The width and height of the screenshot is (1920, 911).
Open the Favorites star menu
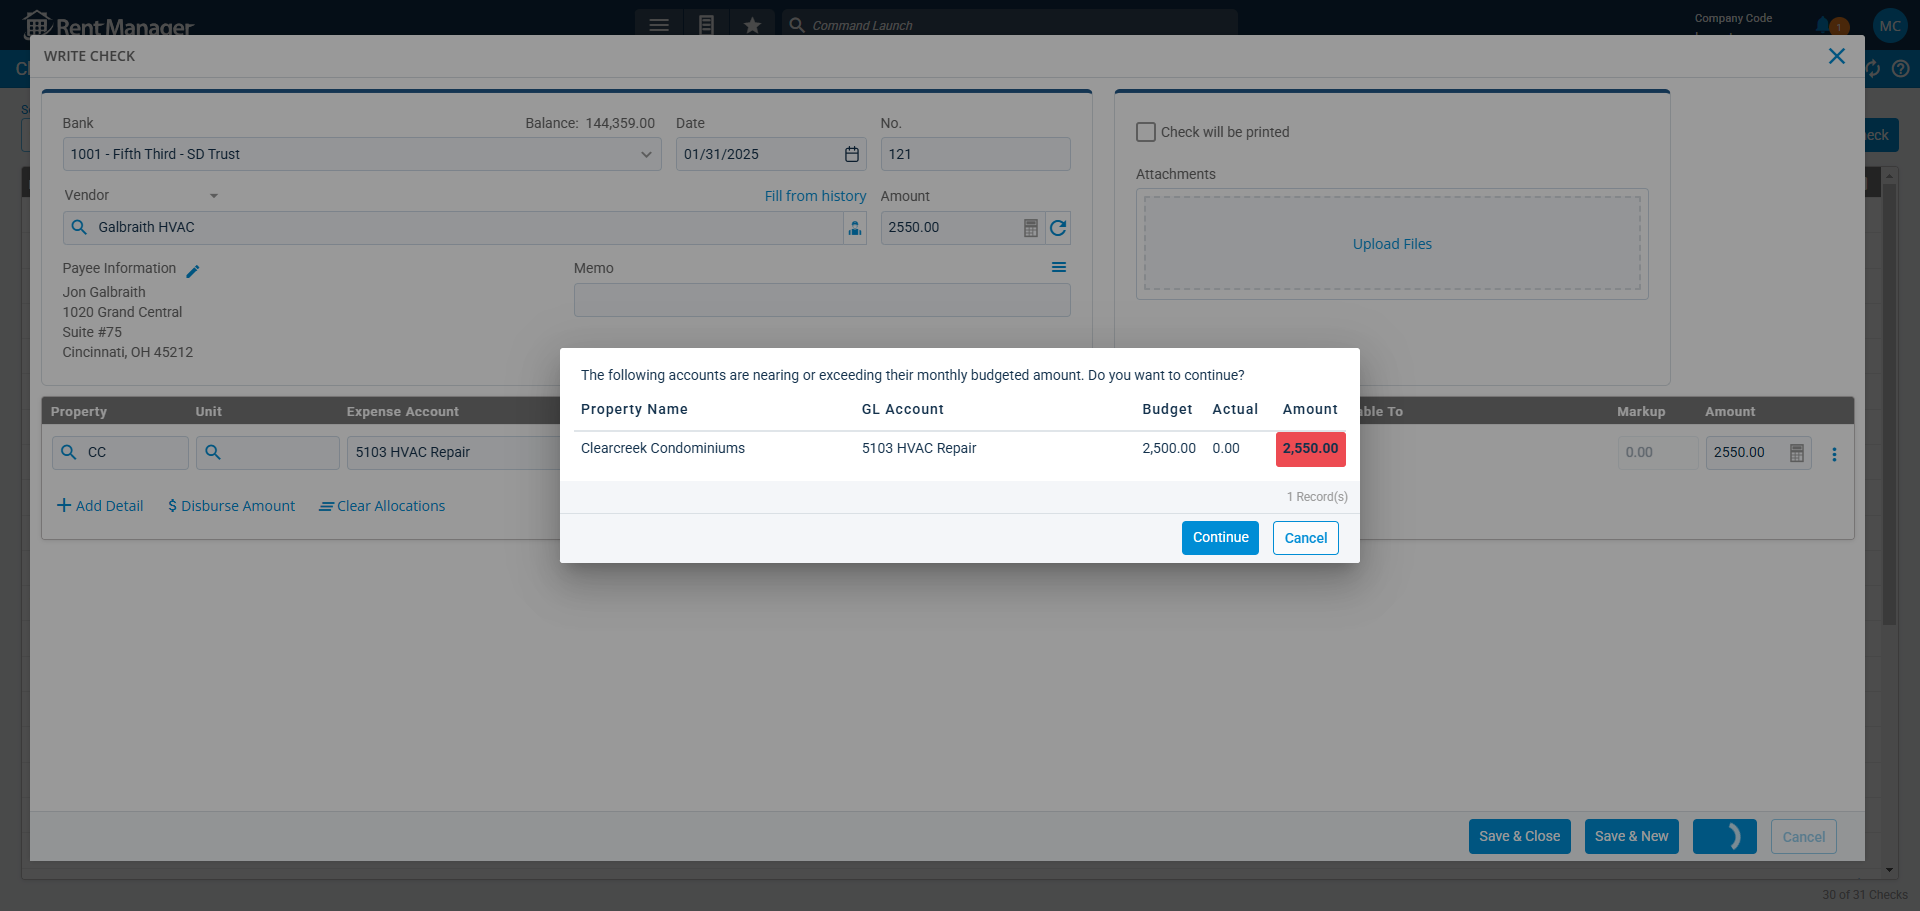click(753, 25)
